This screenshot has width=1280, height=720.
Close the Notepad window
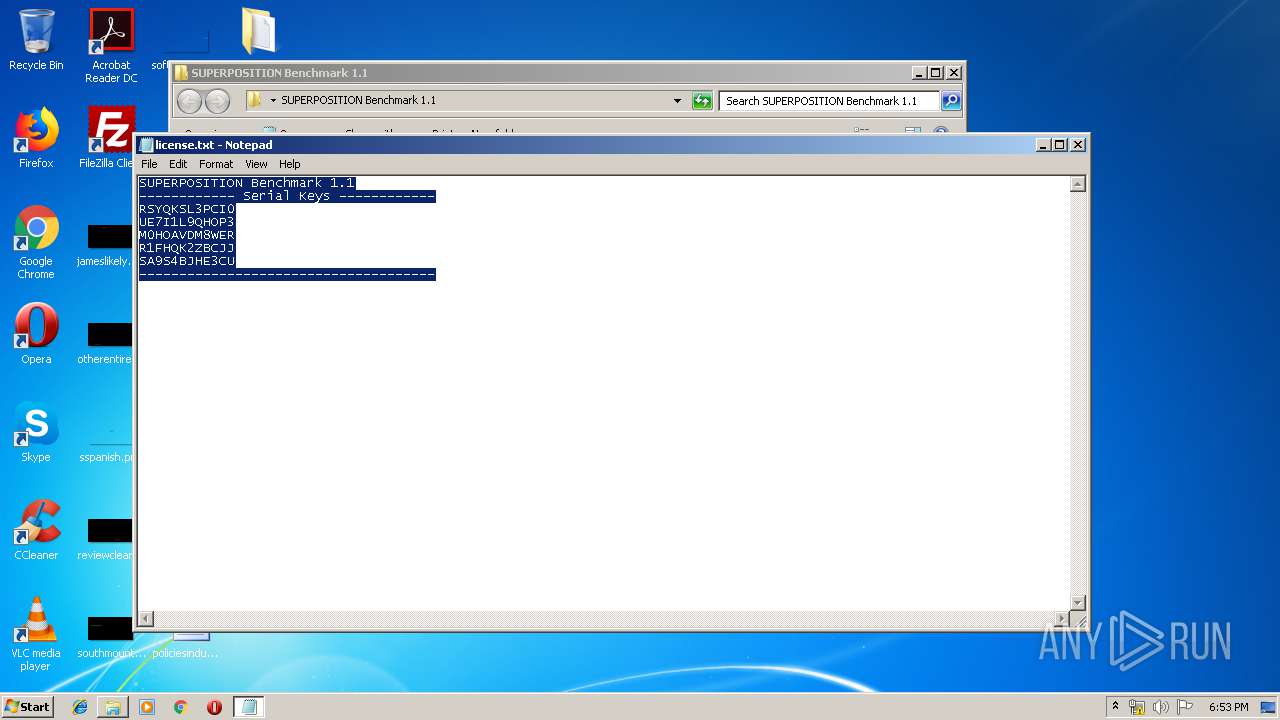tap(1078, 145)
